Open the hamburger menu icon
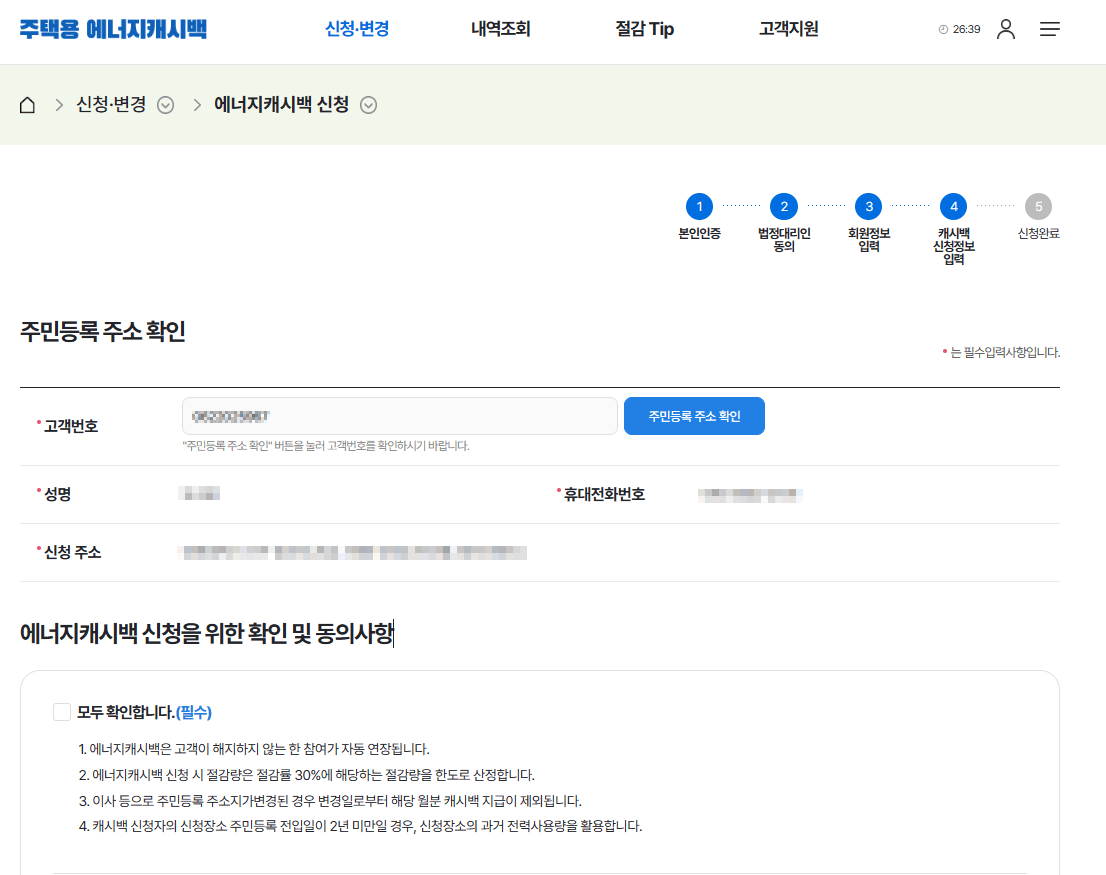This screenshot has height=875, width=1106. 1050,29
